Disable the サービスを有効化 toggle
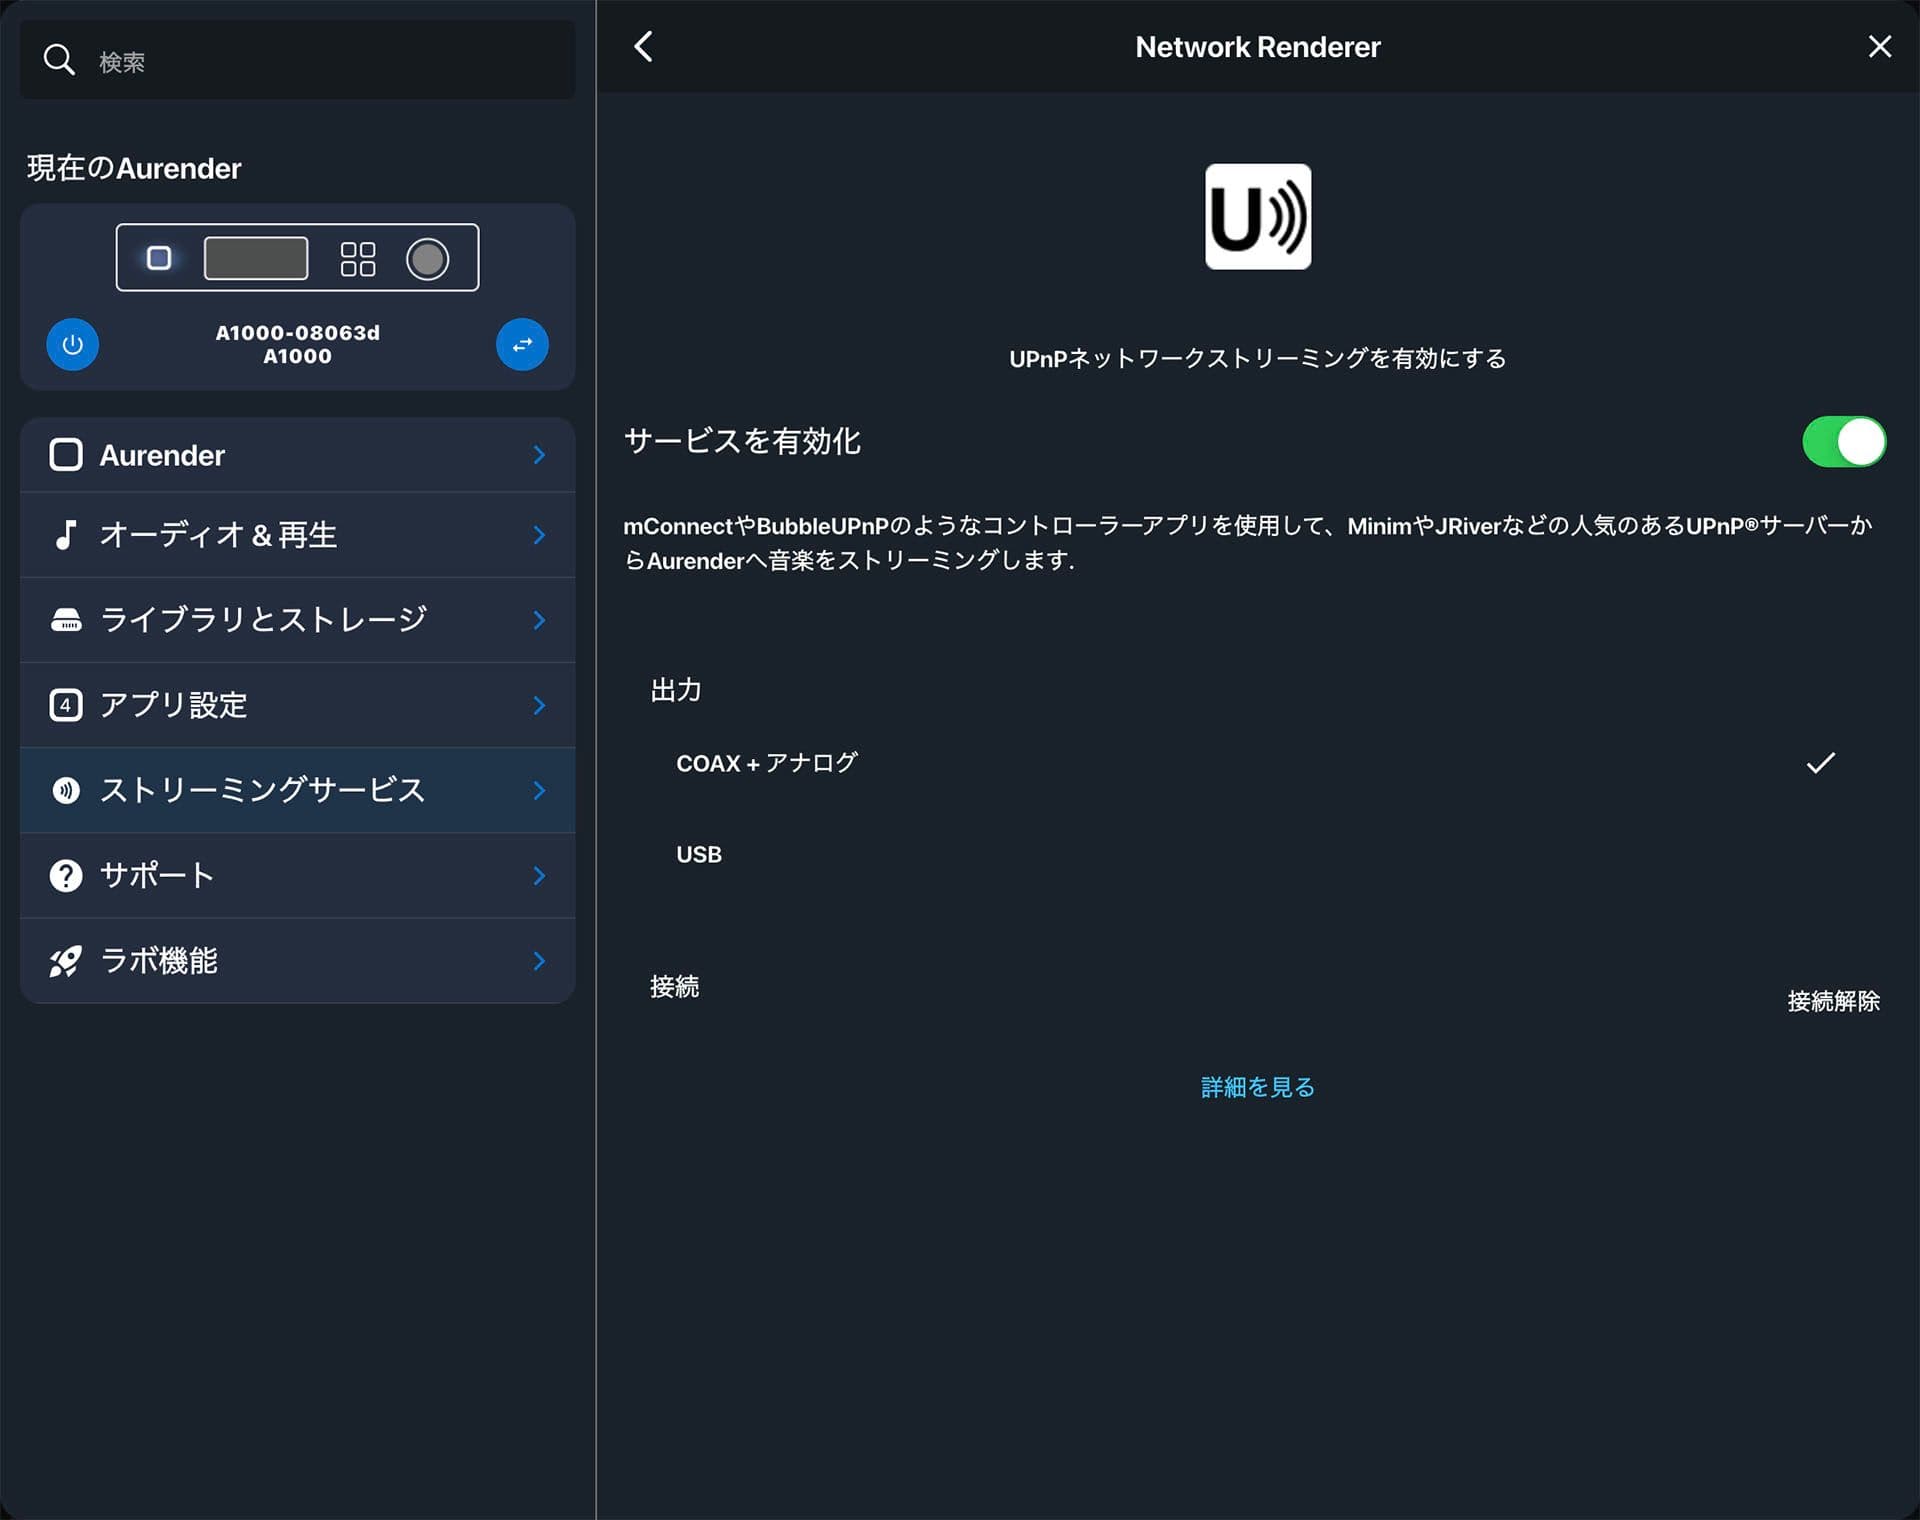This screenshot has height=1520, width=1920. coord(1844,442)
